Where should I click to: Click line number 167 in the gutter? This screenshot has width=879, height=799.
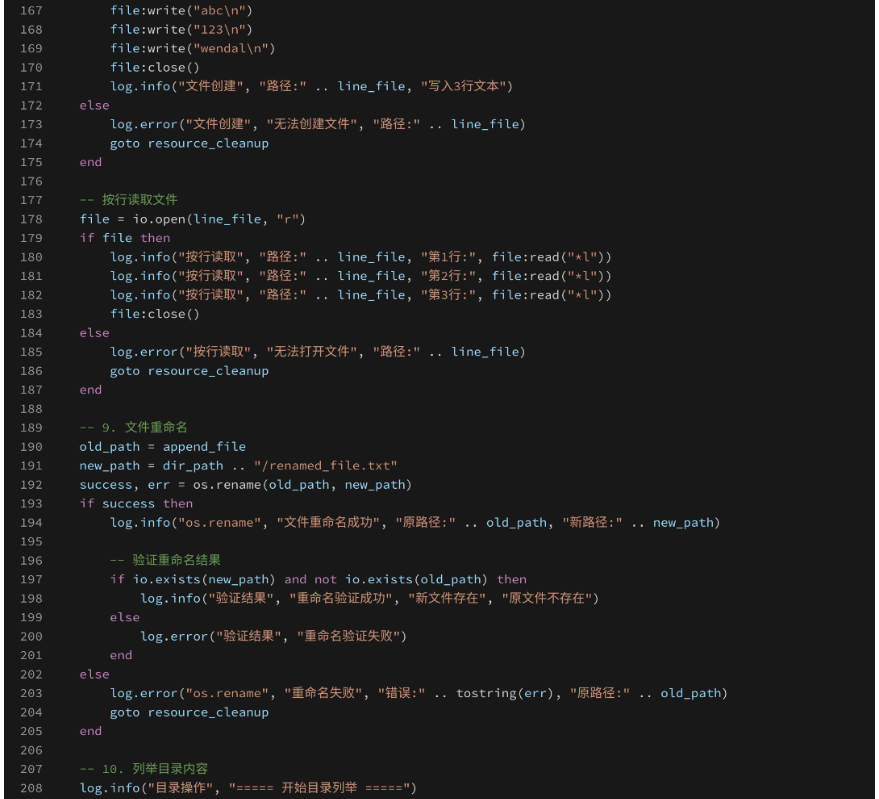coord(31,11)
